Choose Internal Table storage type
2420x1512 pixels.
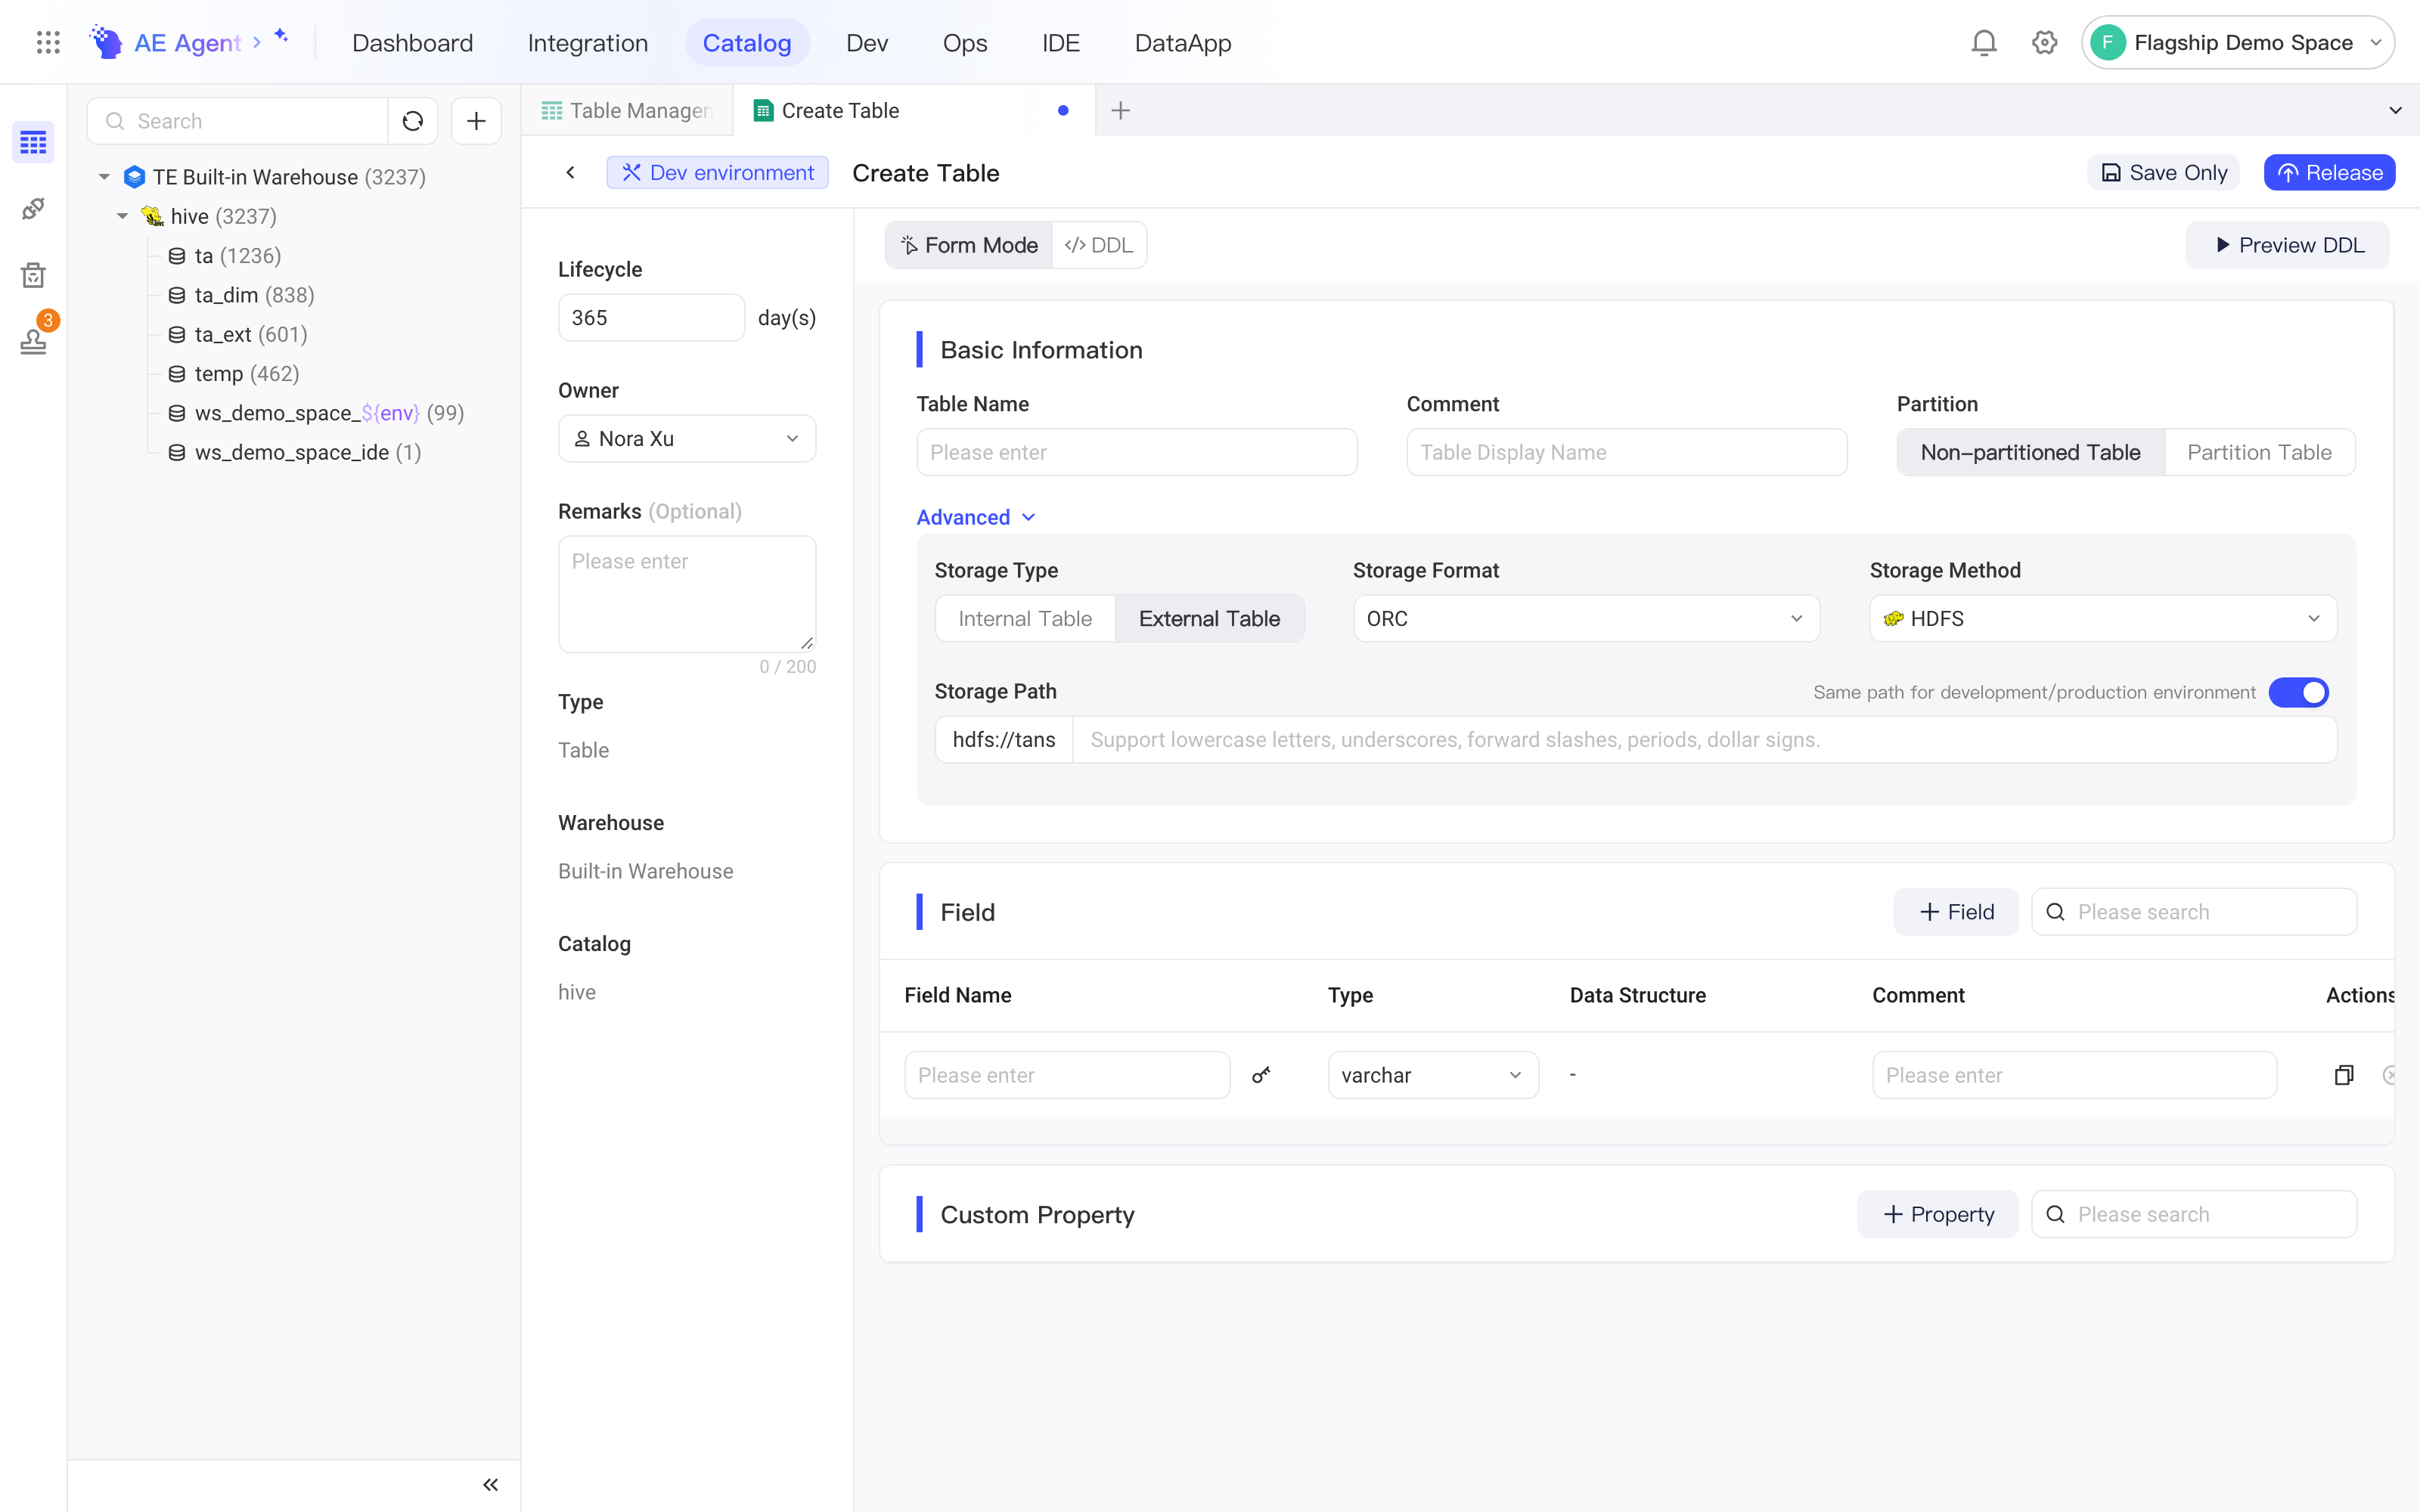click(x=1025, y=619)
